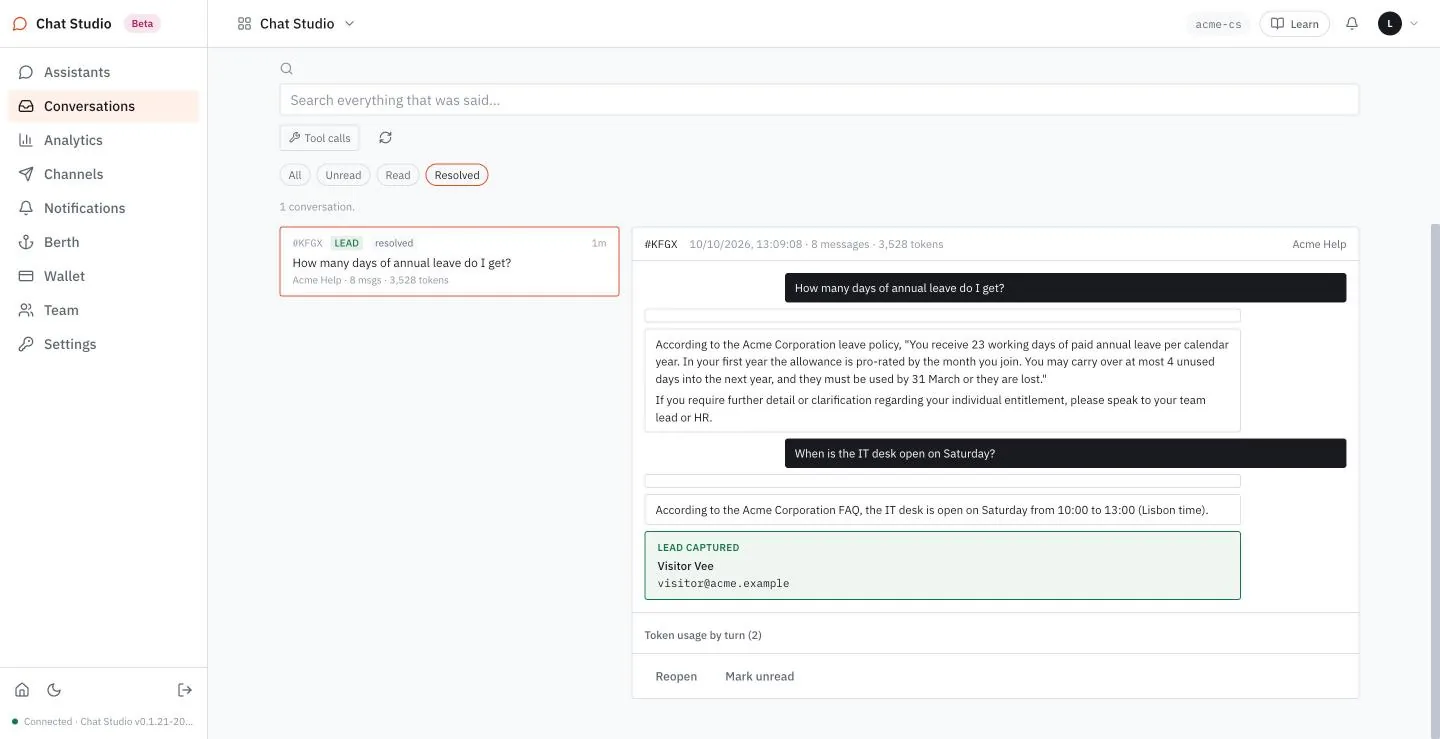Click the Acme Help assistant label
The width and height of the screenshot is (1440, 739).
[1319, 244]
